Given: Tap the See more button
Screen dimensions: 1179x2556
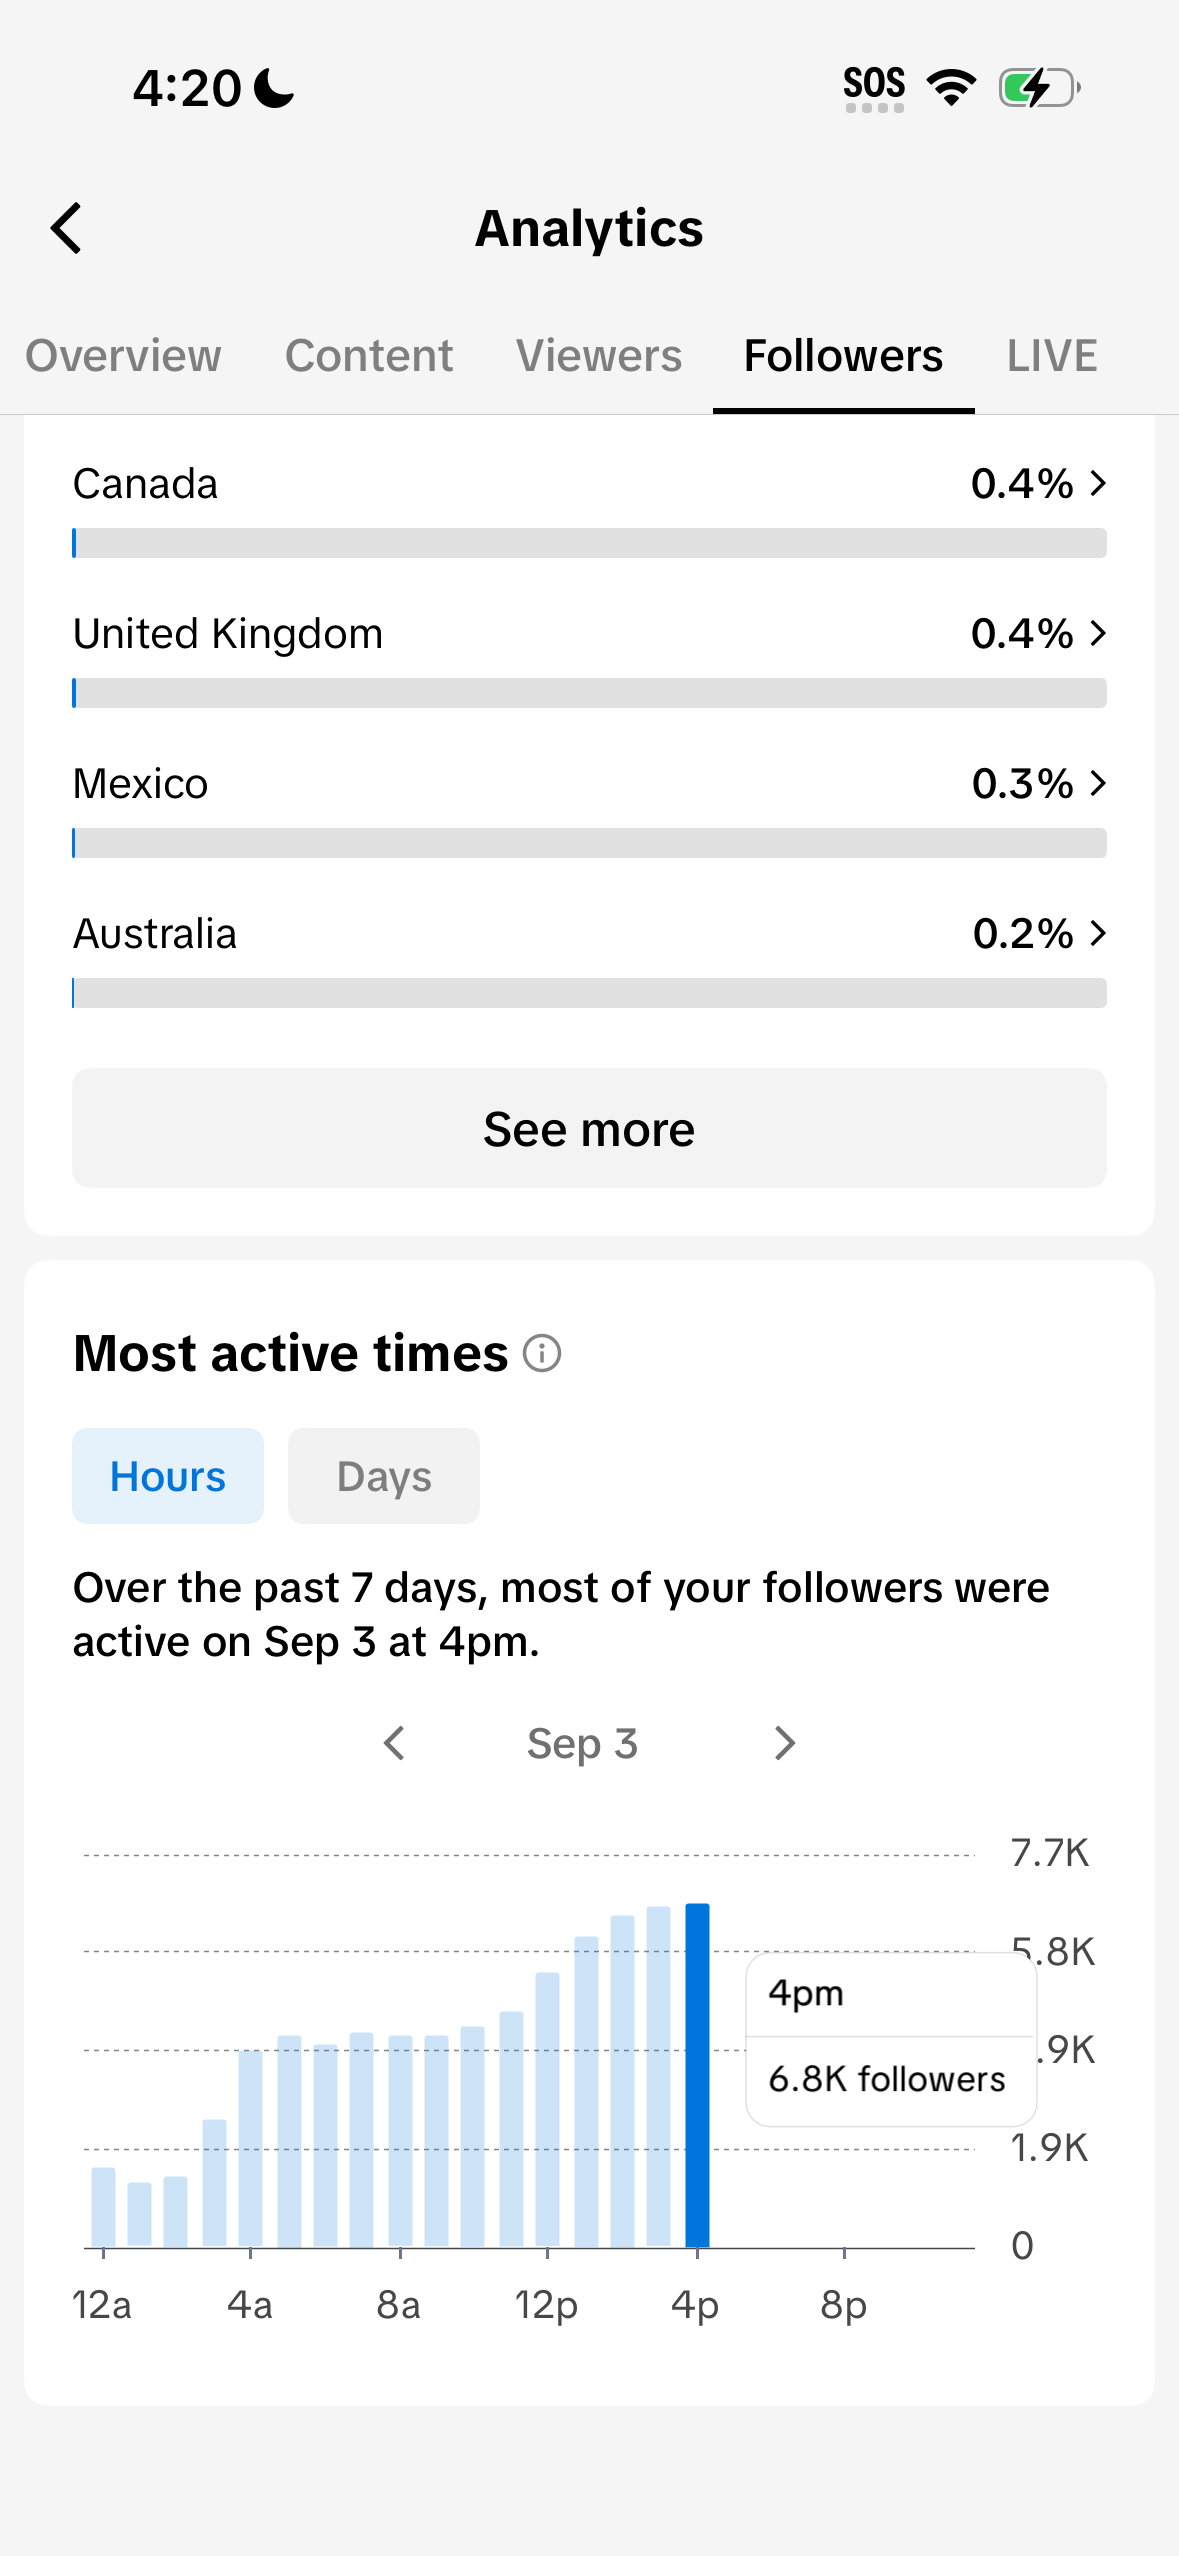Looking at the screenshot, I should [x=589, y=1128].
